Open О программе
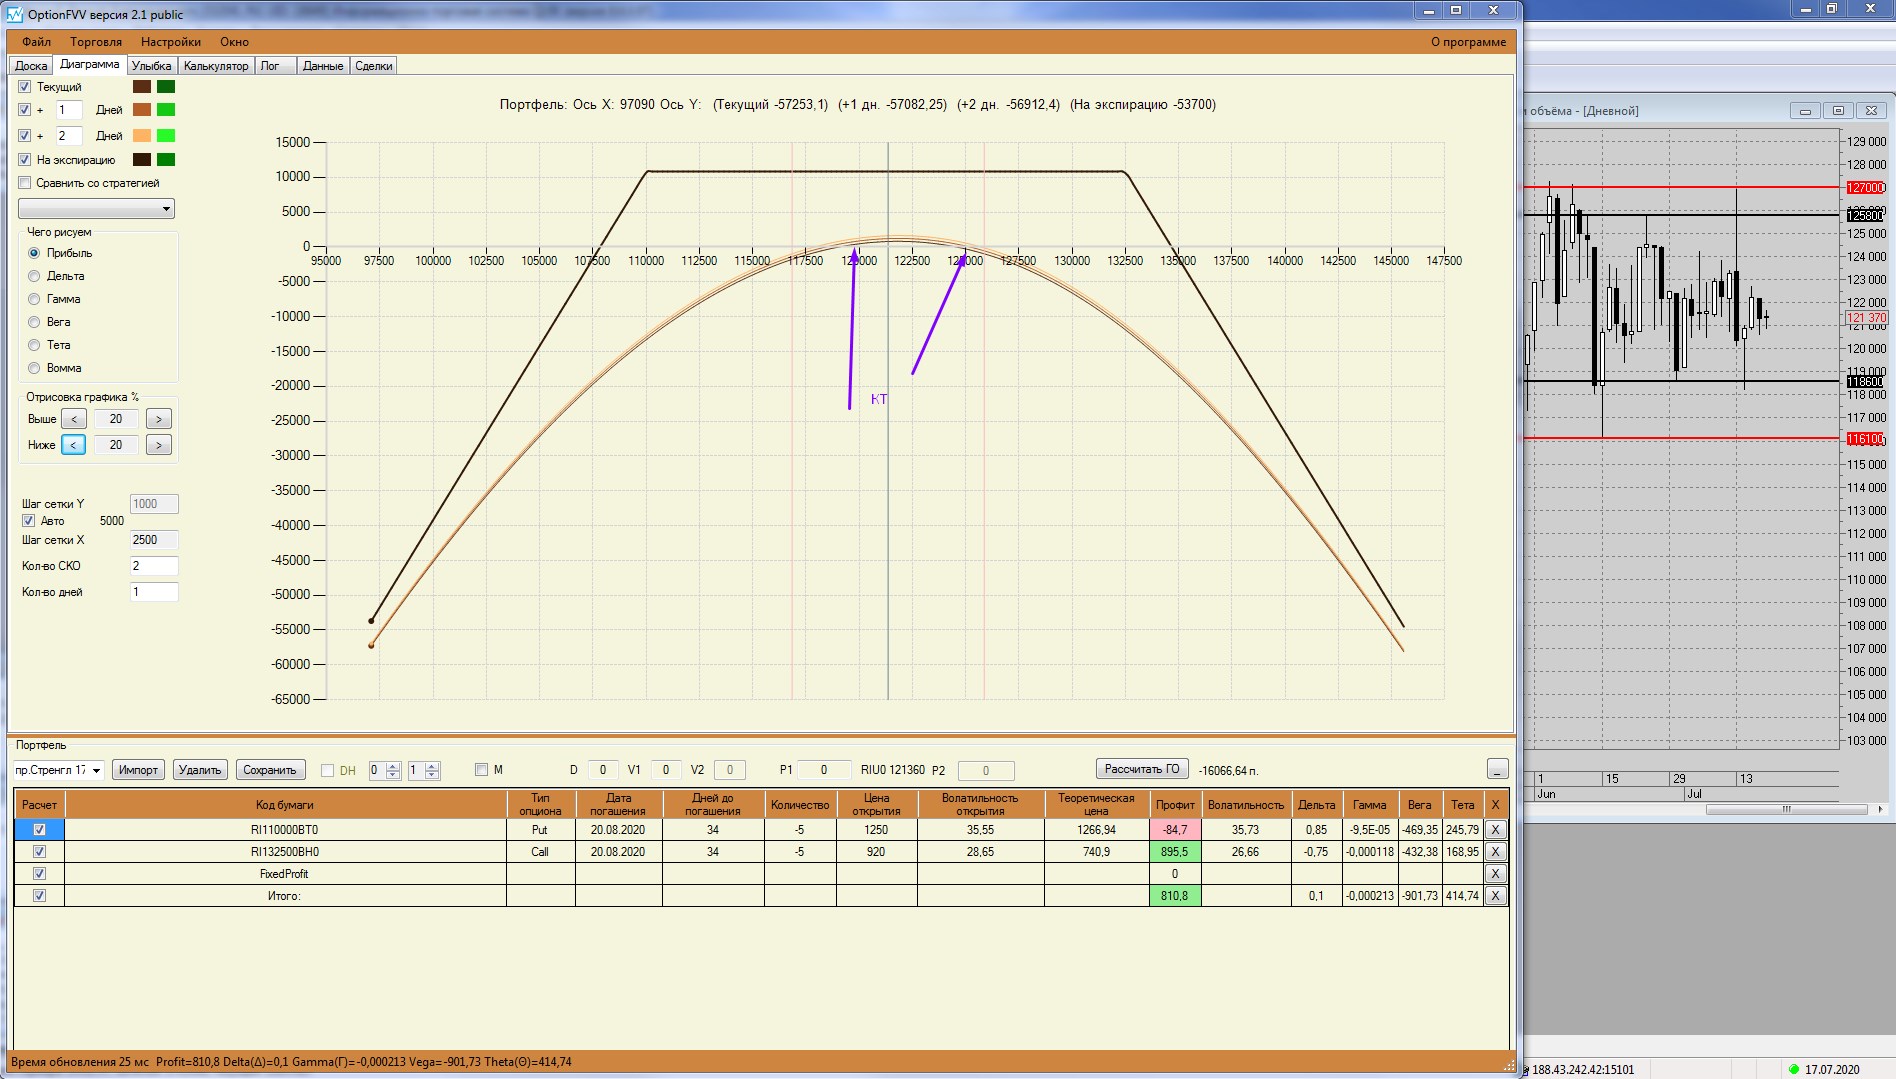 pyautogui.click(x=1468, y=42)
